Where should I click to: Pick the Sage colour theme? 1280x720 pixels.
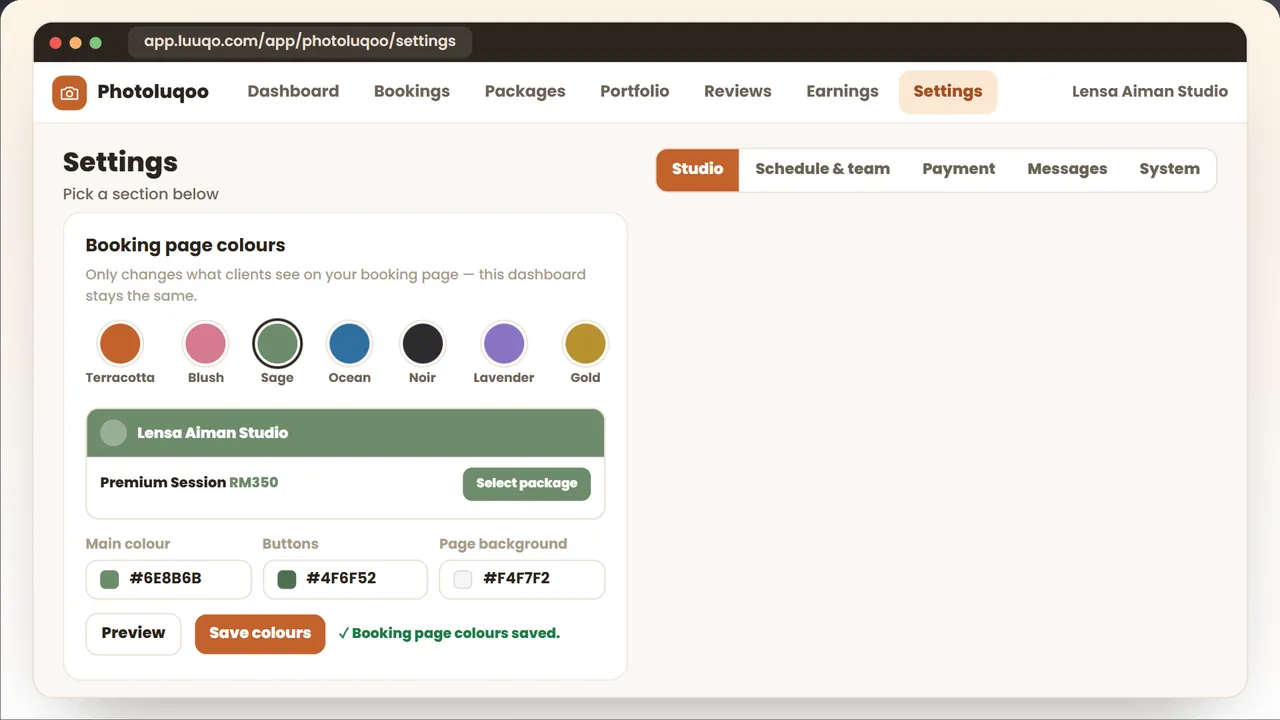(277, 344)
